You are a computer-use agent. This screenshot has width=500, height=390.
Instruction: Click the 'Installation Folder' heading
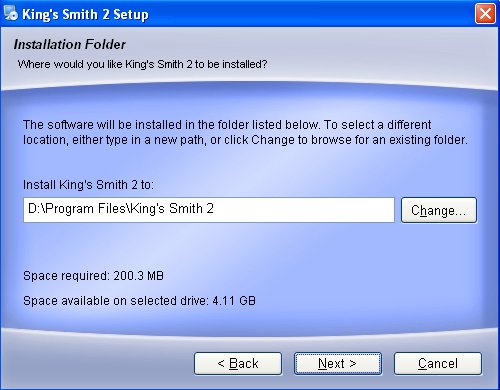(x=69, y=44)
